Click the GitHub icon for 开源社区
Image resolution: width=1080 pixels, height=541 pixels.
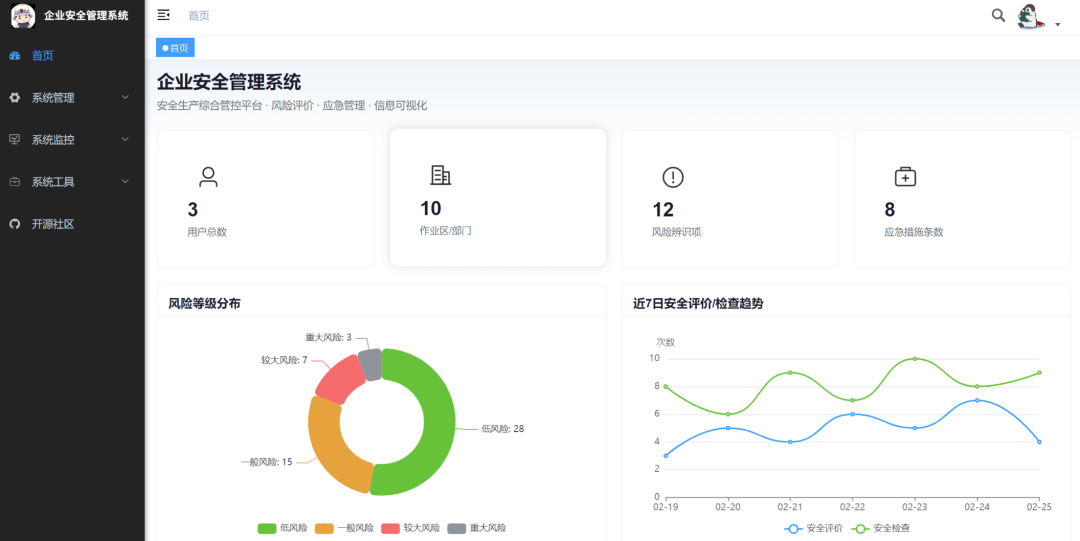pyautogui.click(x=14, y=224)
